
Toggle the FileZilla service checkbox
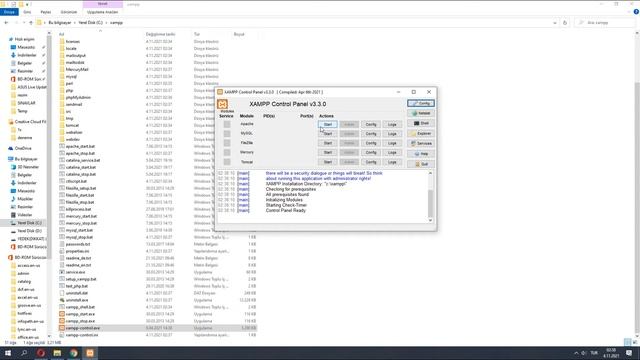(227, 143)
